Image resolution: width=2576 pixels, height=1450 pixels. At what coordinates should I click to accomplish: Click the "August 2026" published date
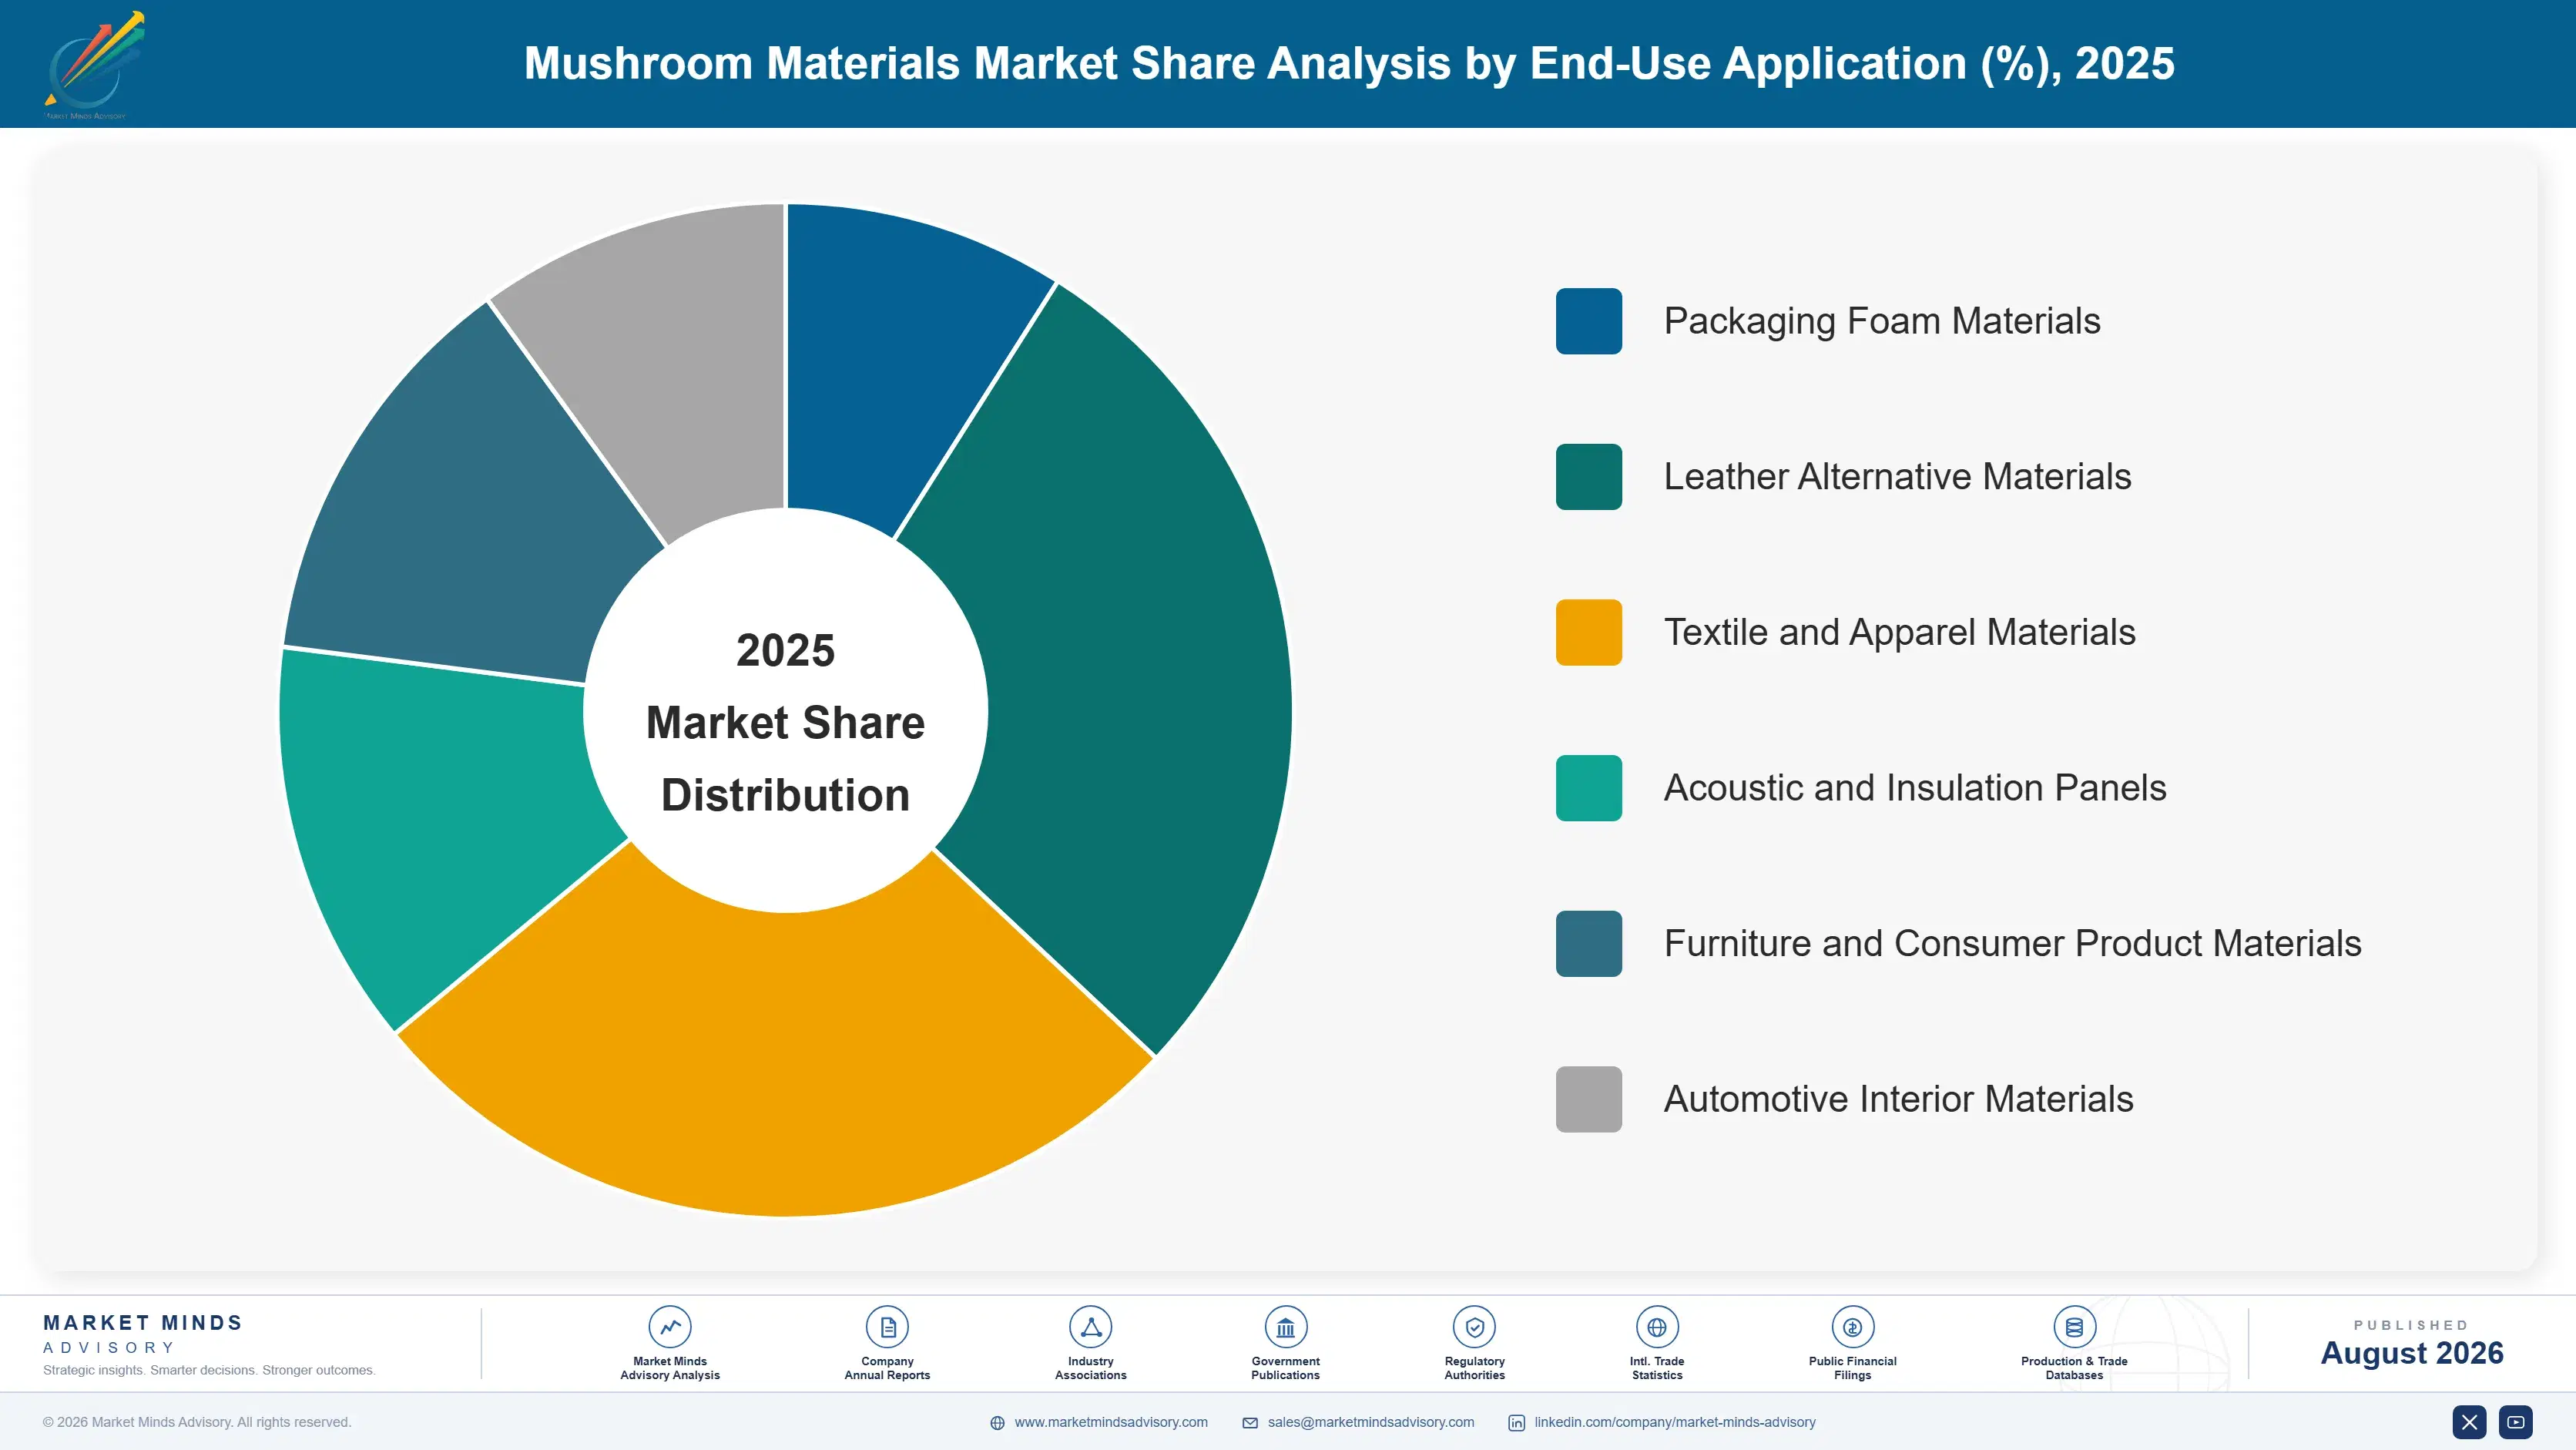pyautogui.click(x=2411, y=1353)
